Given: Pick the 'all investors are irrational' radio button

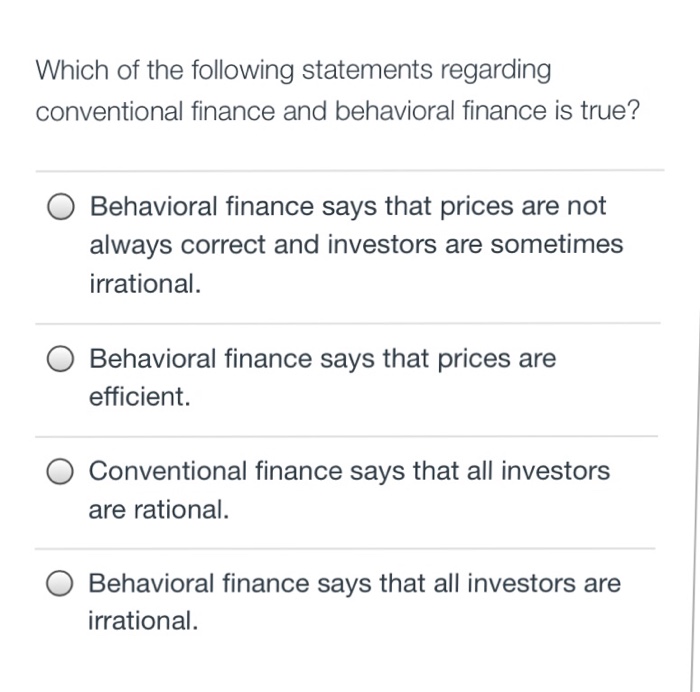Looking at the screenshot, I should 63,585.
